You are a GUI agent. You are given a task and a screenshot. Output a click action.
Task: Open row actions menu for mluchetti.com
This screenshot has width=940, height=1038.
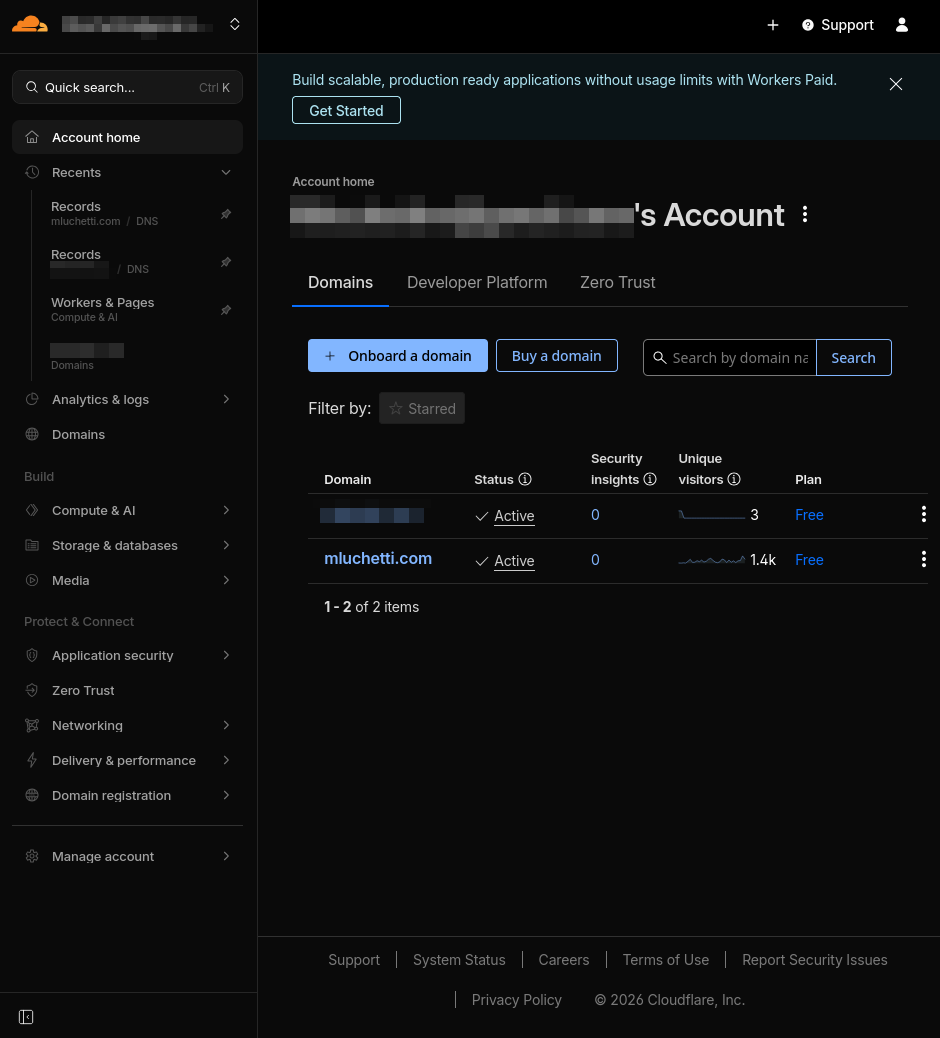pyautogui.click(x=923, y=559)
